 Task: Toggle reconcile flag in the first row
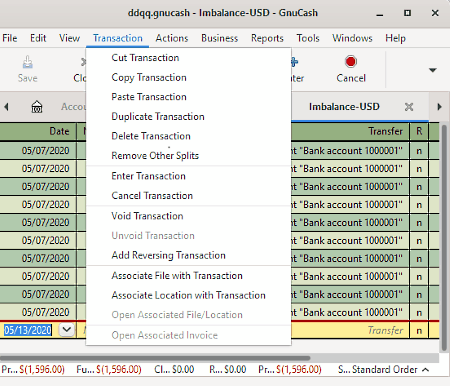click(419, 151)
